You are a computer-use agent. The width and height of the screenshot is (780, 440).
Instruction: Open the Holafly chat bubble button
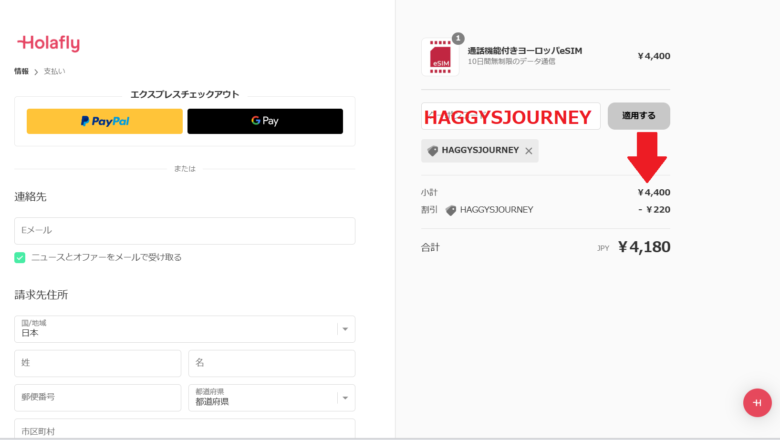[757, 403]
